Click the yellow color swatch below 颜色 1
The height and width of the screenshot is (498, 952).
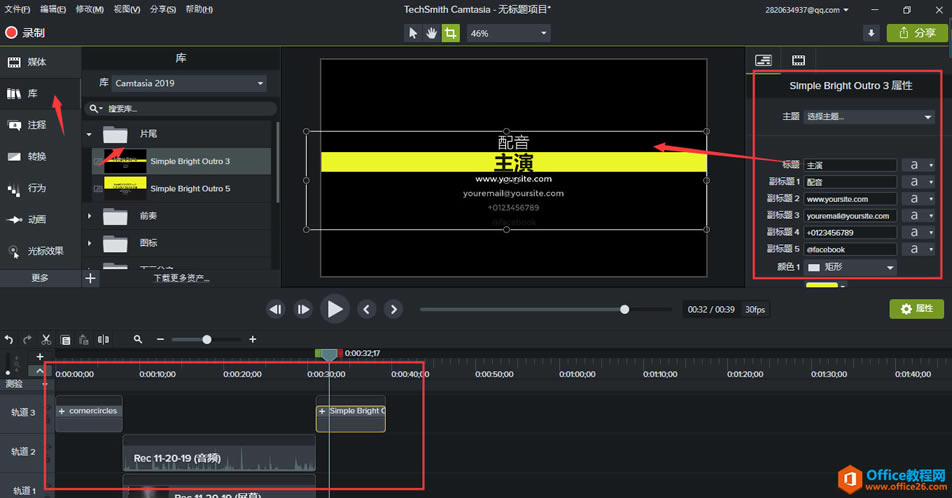(x=821, y=285)
